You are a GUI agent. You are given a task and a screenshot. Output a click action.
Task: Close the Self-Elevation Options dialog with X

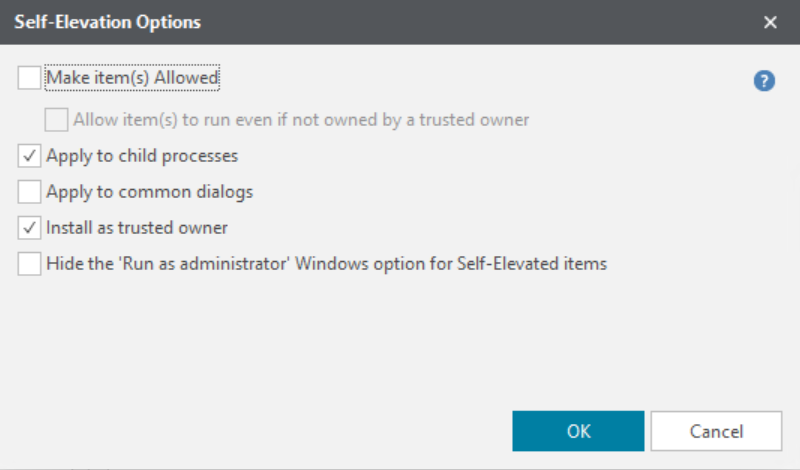pyautogui.click(x=770, y=22)
